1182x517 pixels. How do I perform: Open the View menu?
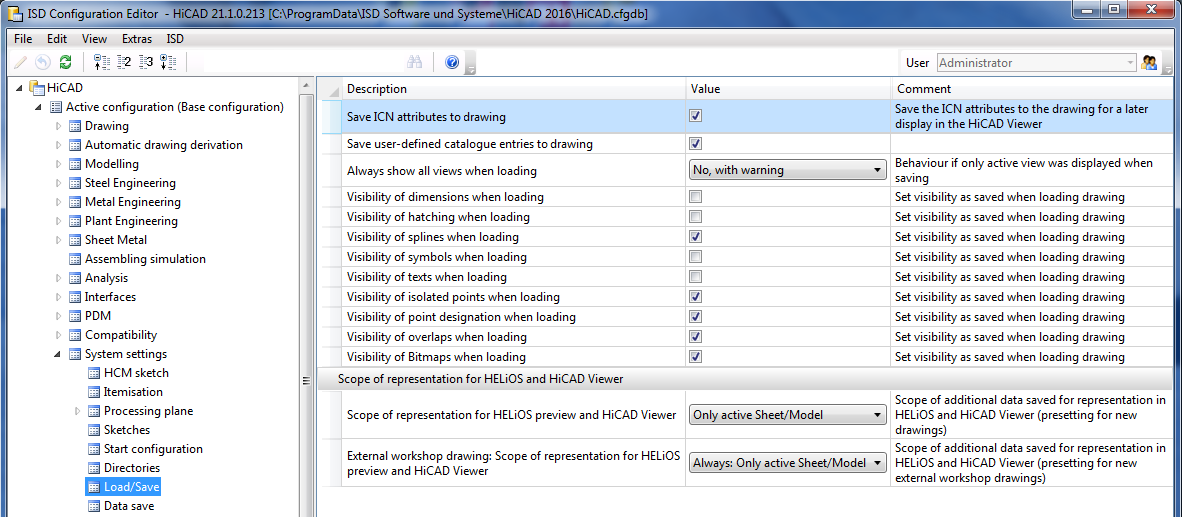click(x=94, y=38)
